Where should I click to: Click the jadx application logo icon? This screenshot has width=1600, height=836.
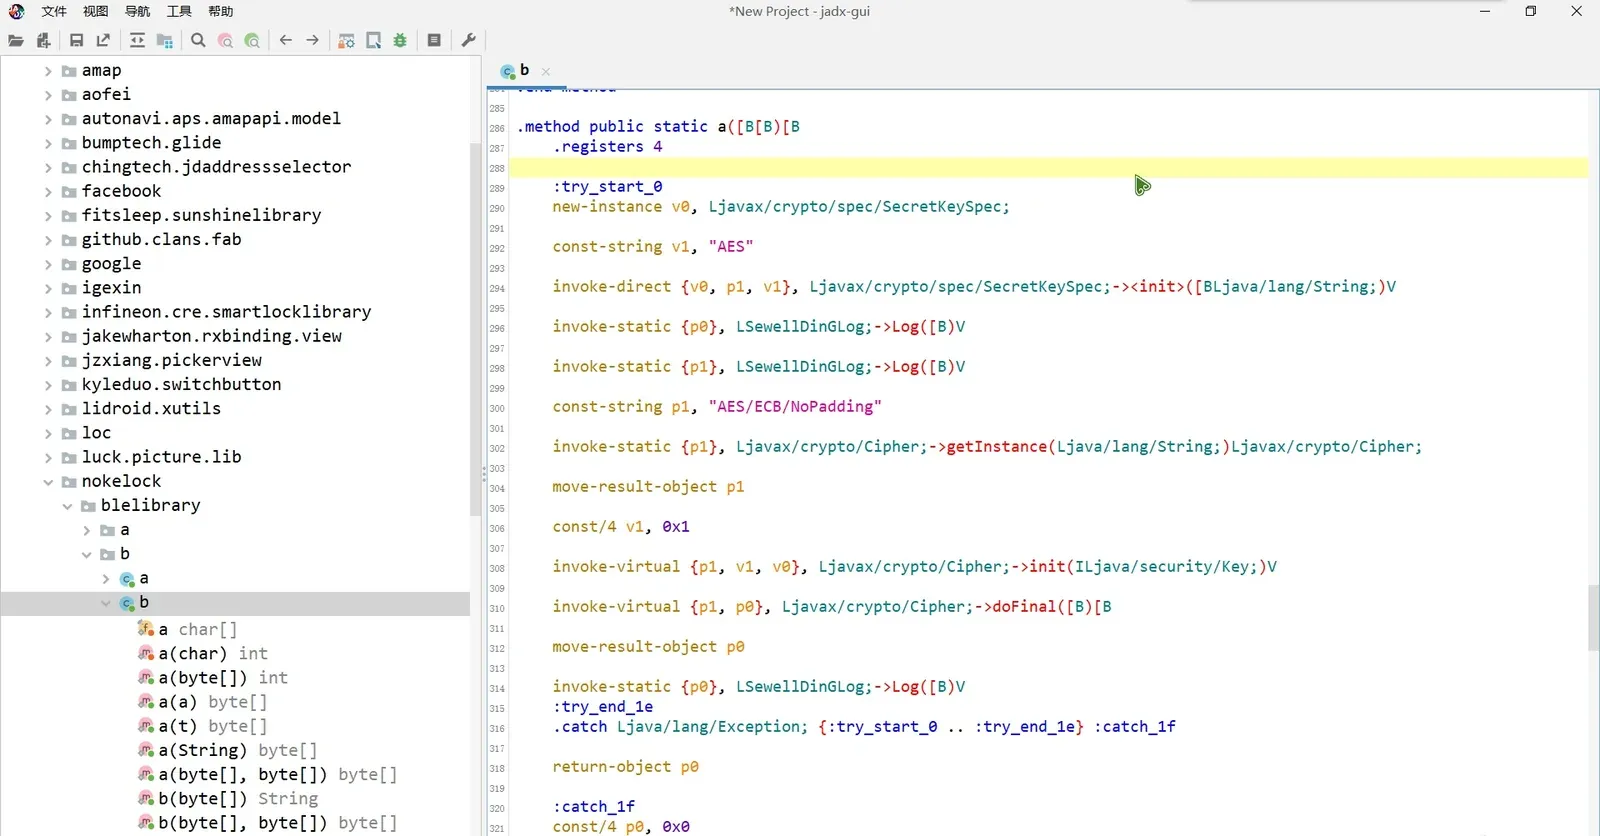click(16, 12)
